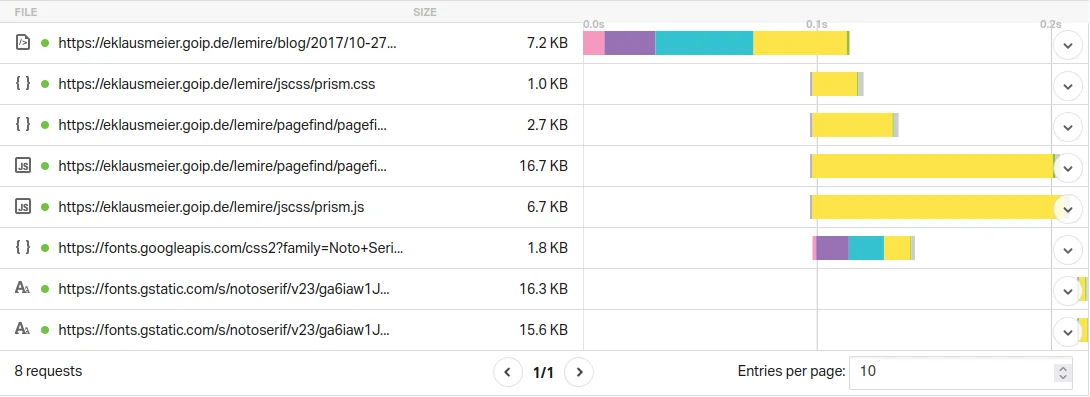Click the HTML document icon for blog/2017 request
Viewport: 1090px width, 397px height.
23,42
